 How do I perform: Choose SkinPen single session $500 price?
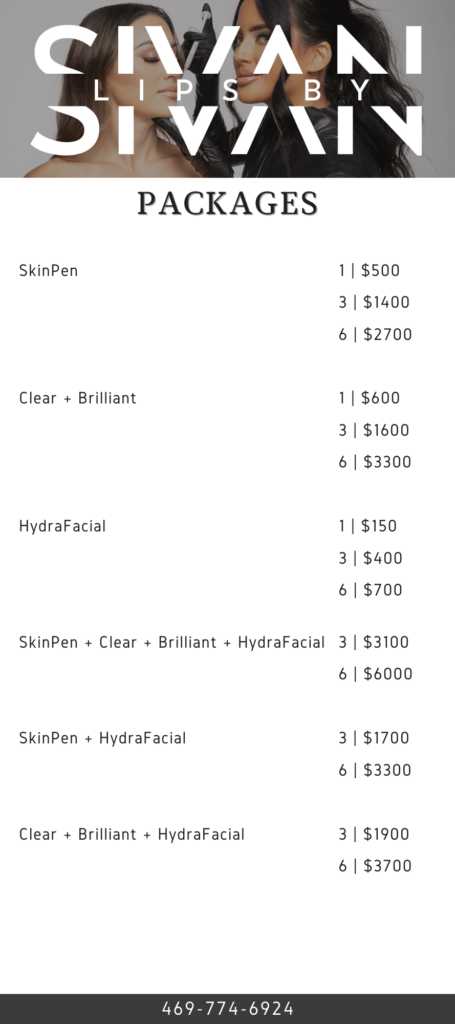(x=369, y=270)
